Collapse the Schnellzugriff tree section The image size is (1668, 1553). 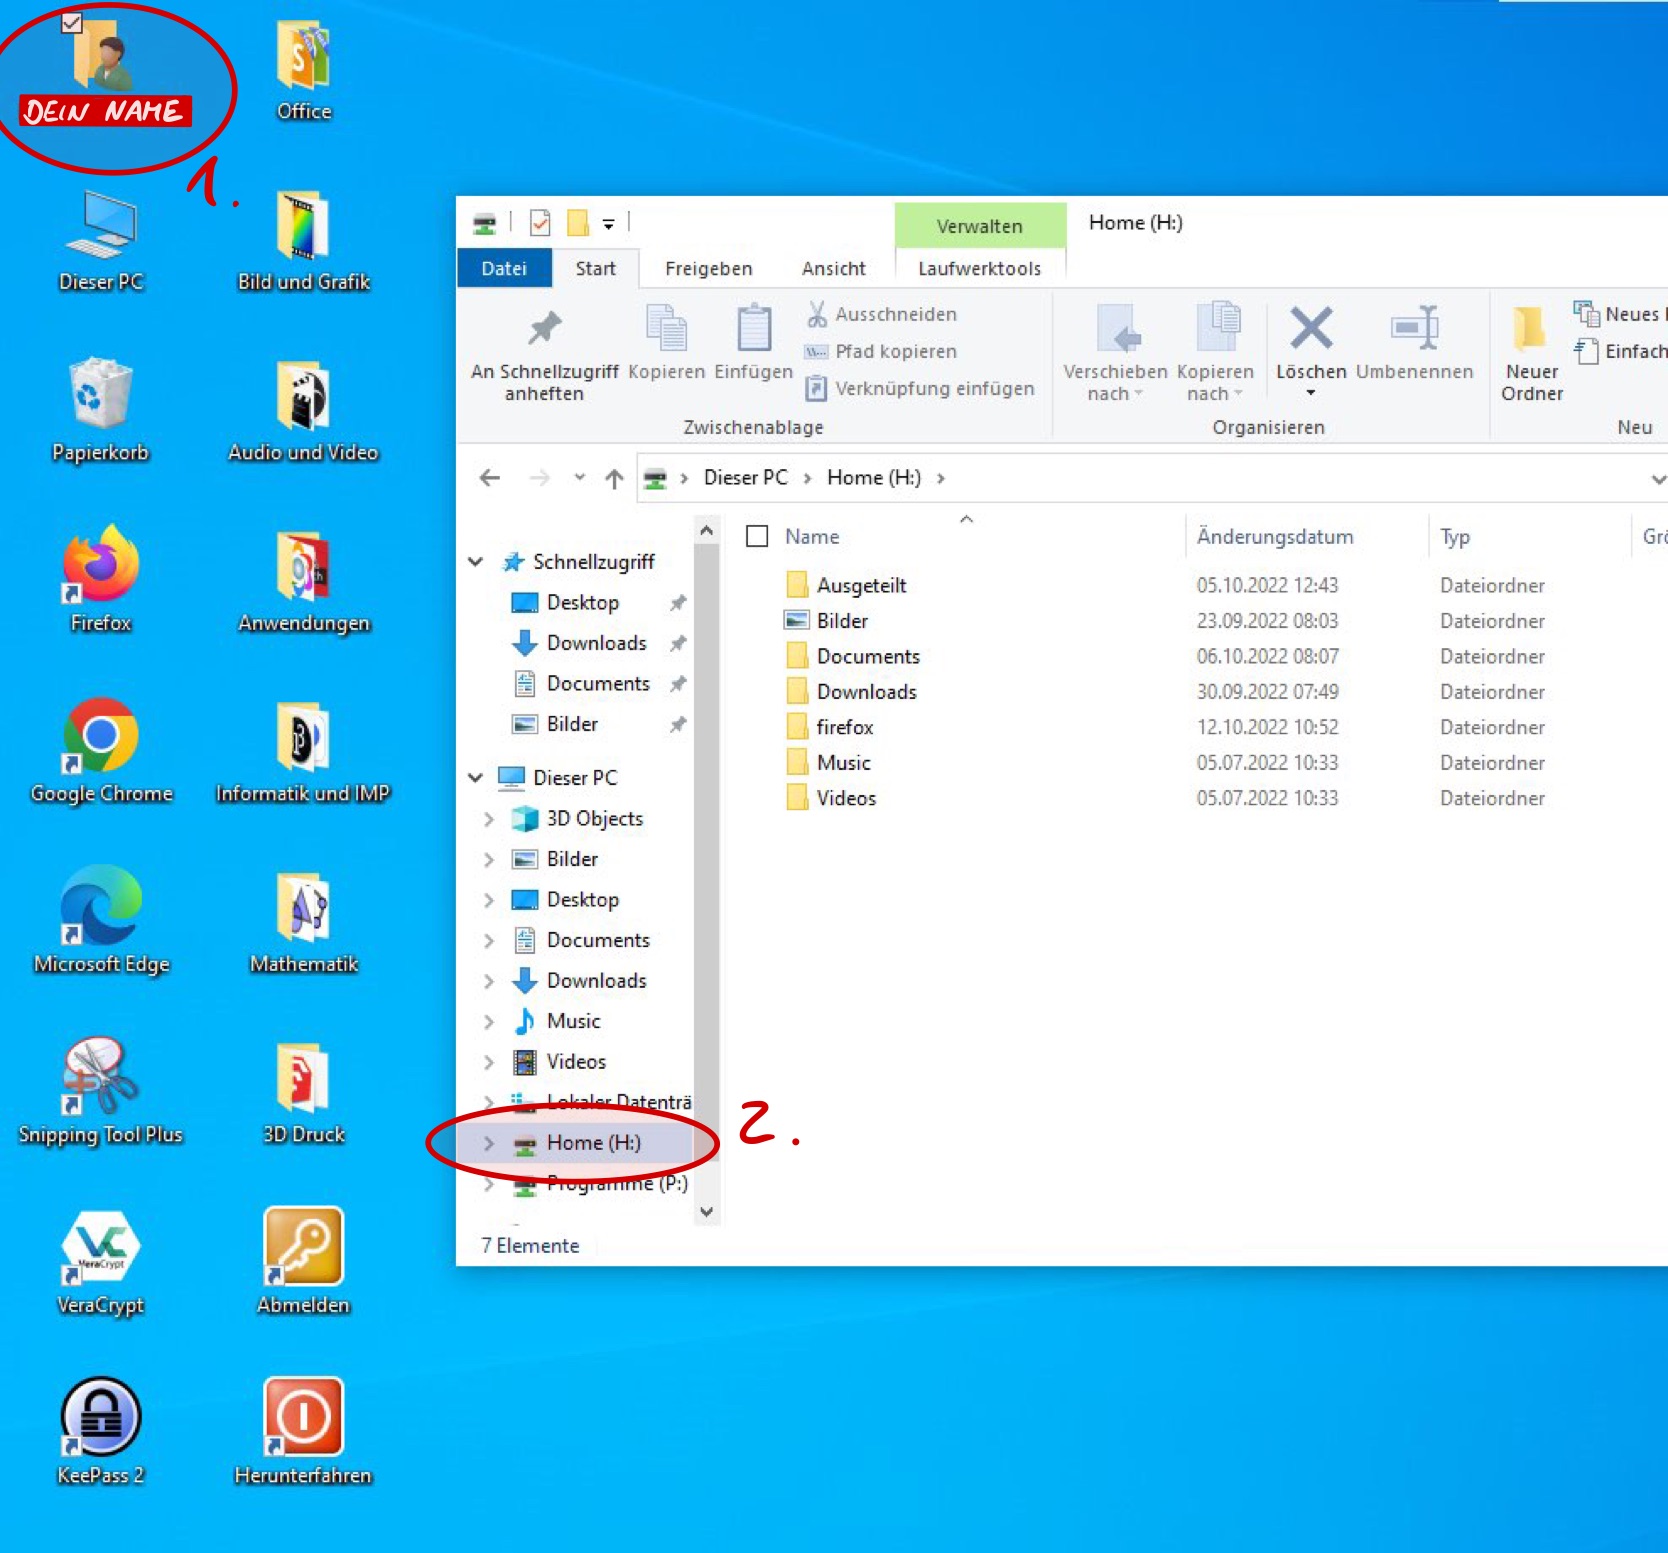click(x=476, y=562)
